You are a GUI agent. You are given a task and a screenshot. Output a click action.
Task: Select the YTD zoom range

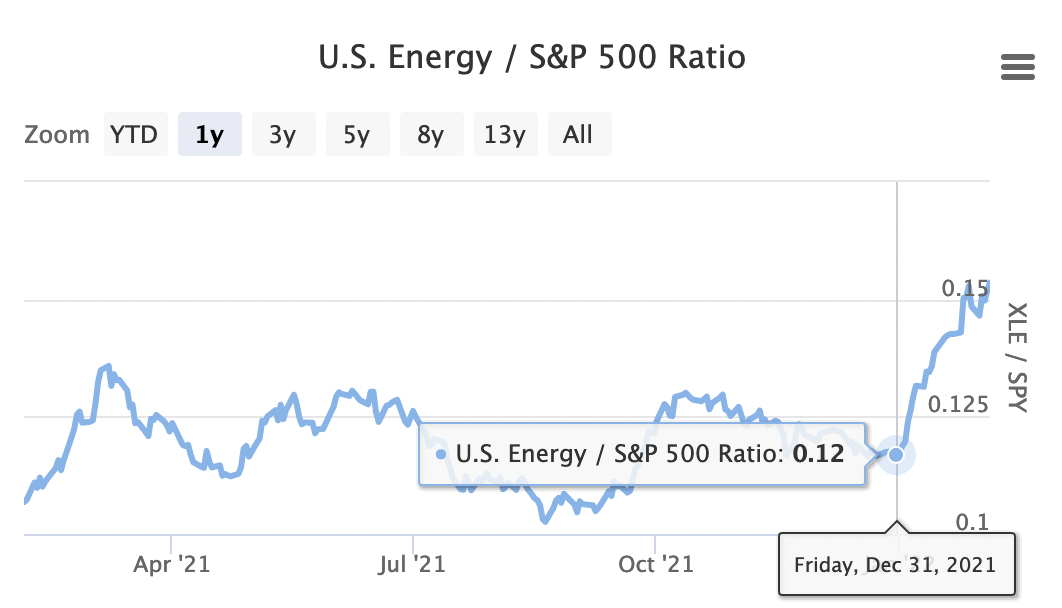[x=134, y=134]
